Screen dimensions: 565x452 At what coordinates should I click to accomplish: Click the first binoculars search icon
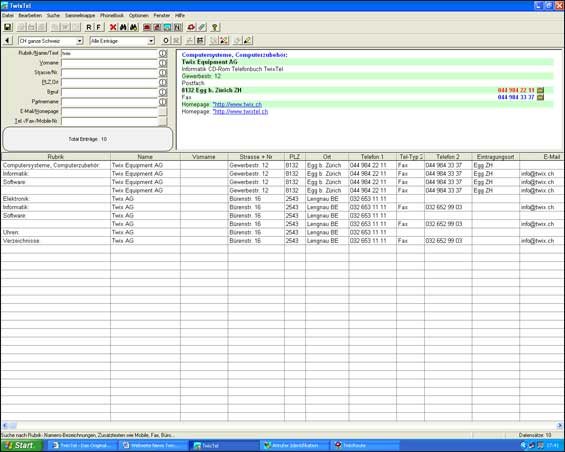(x=123, y=27)
